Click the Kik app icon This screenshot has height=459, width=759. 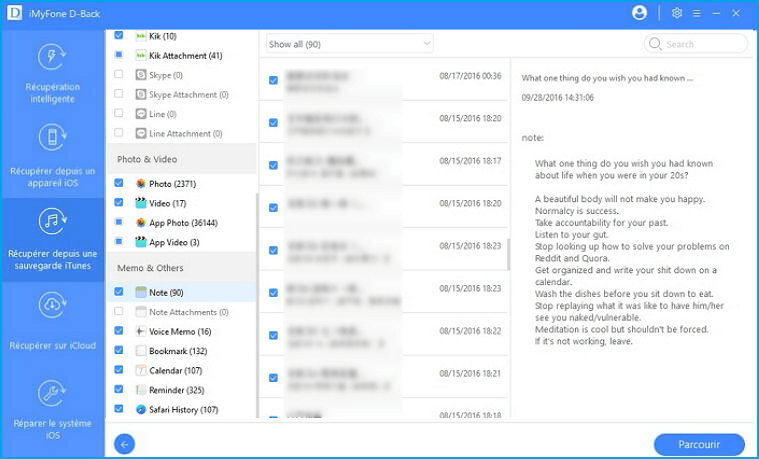click(141, 36)
